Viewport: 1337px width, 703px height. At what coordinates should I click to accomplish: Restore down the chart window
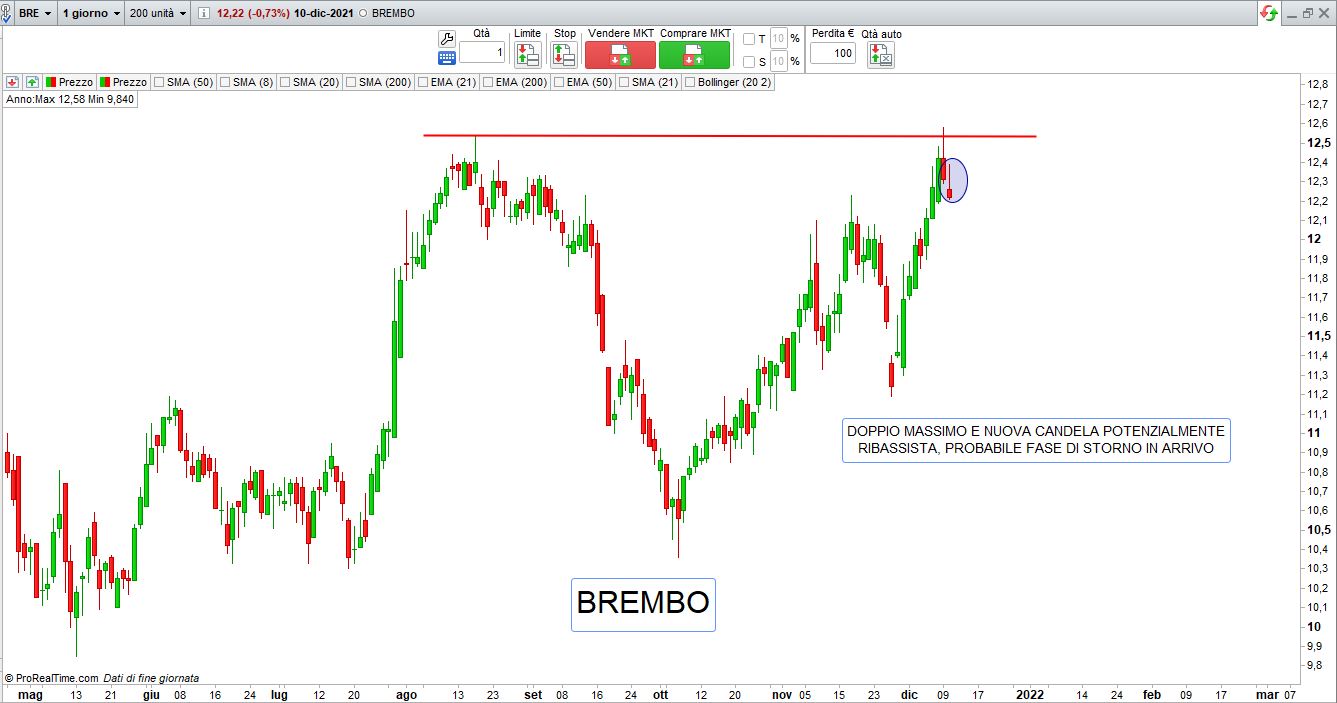coord(1308,13)
